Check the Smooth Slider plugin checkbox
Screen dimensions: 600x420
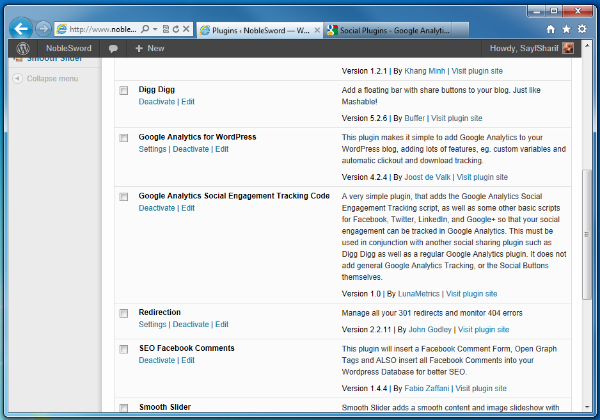[124, 408]
